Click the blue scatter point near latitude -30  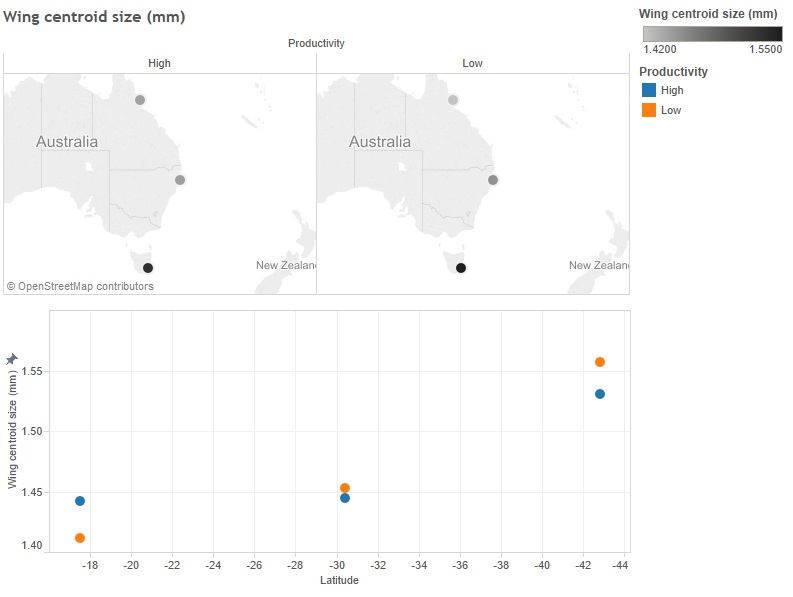pyautogui.click(x=345, y=498)
